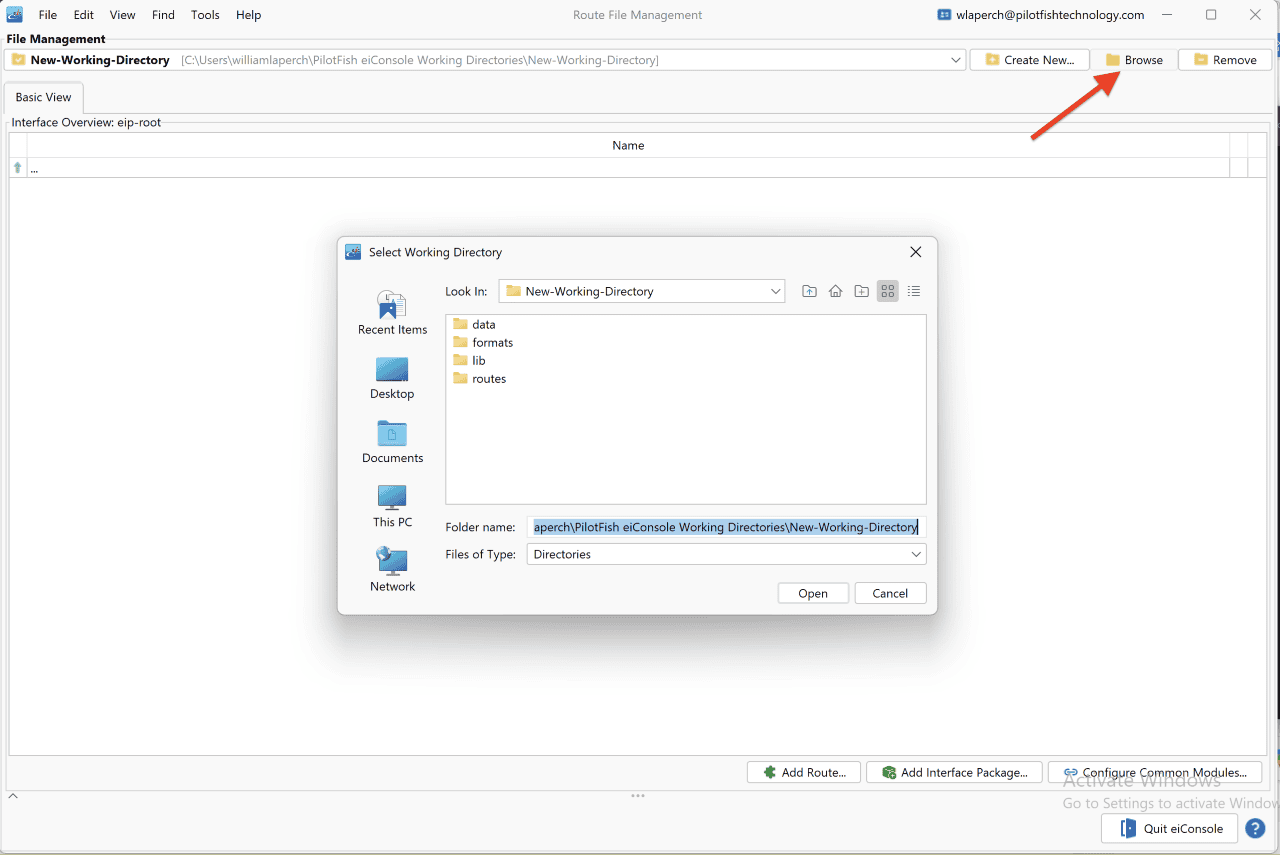Open This PC location

point(392,506)
